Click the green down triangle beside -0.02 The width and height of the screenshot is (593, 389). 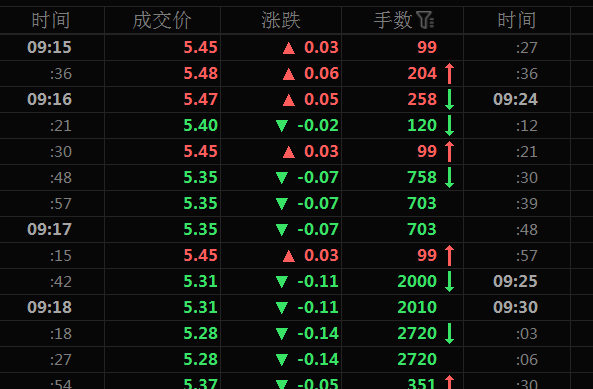[x=282, y=126]
